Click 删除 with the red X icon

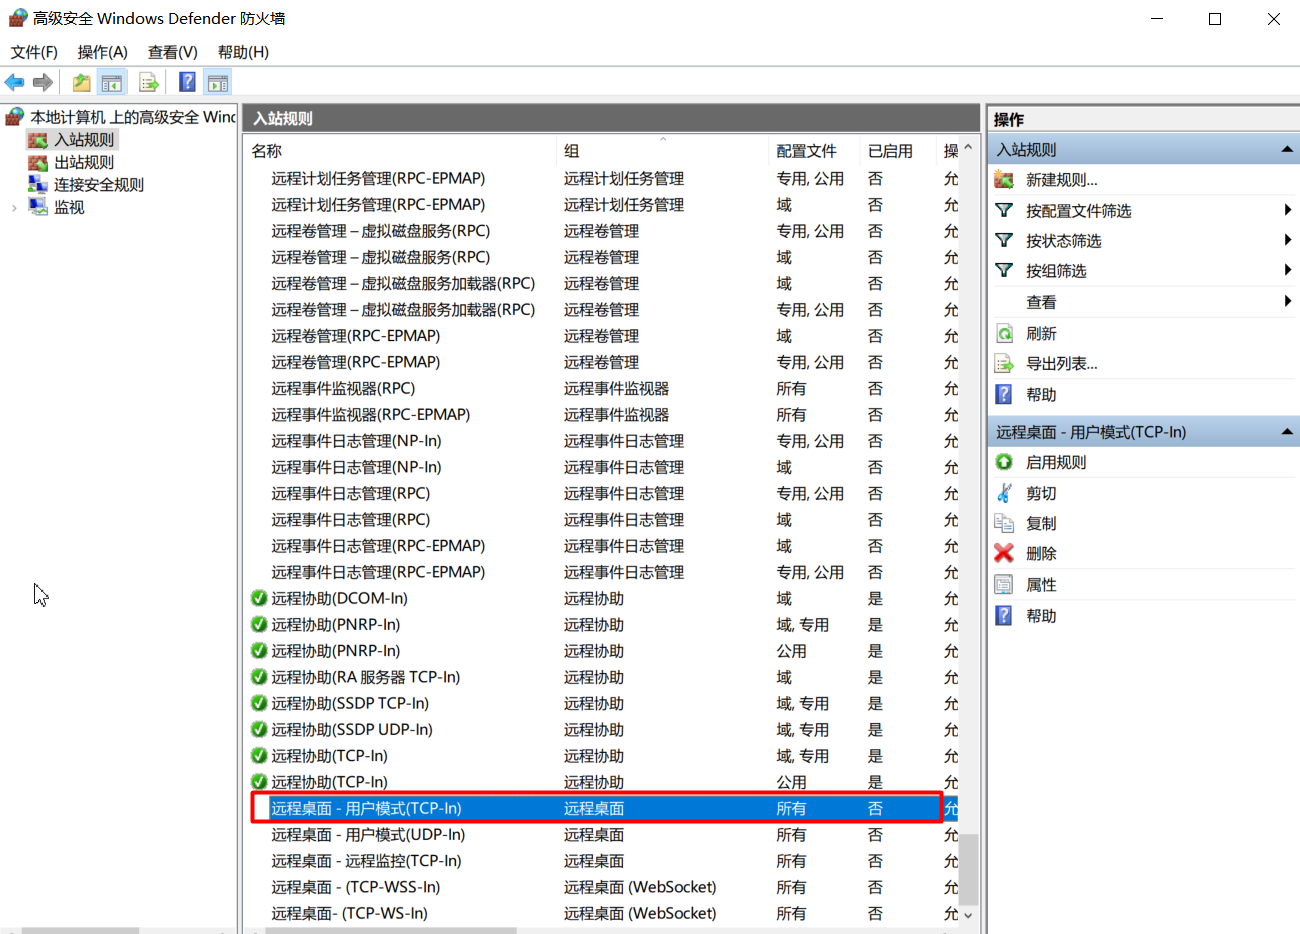pyautogui.click(x=1041, y=553)
